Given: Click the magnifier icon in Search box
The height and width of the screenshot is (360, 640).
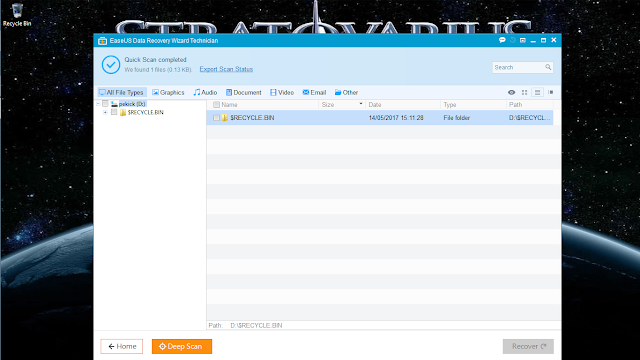Looking at the screenshot, I should click(x=548, y=67).
